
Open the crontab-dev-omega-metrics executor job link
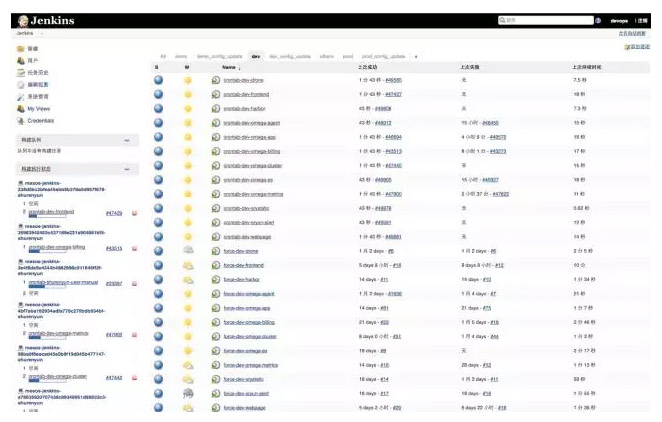58,333
